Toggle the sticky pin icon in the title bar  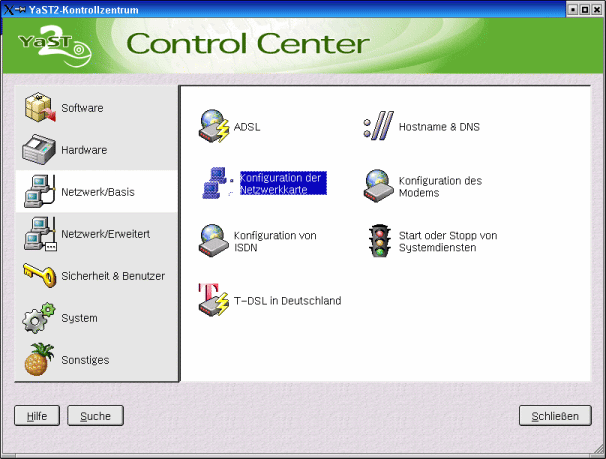click(20, 9)
